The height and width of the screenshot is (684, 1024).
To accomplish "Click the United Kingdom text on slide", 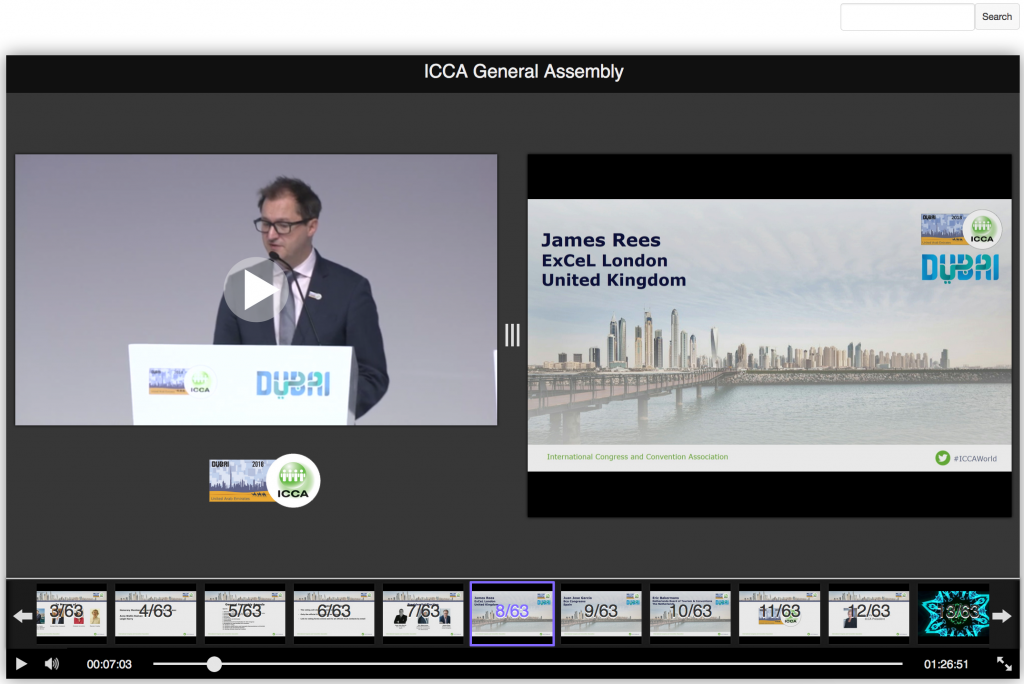I will coord(614,280).
